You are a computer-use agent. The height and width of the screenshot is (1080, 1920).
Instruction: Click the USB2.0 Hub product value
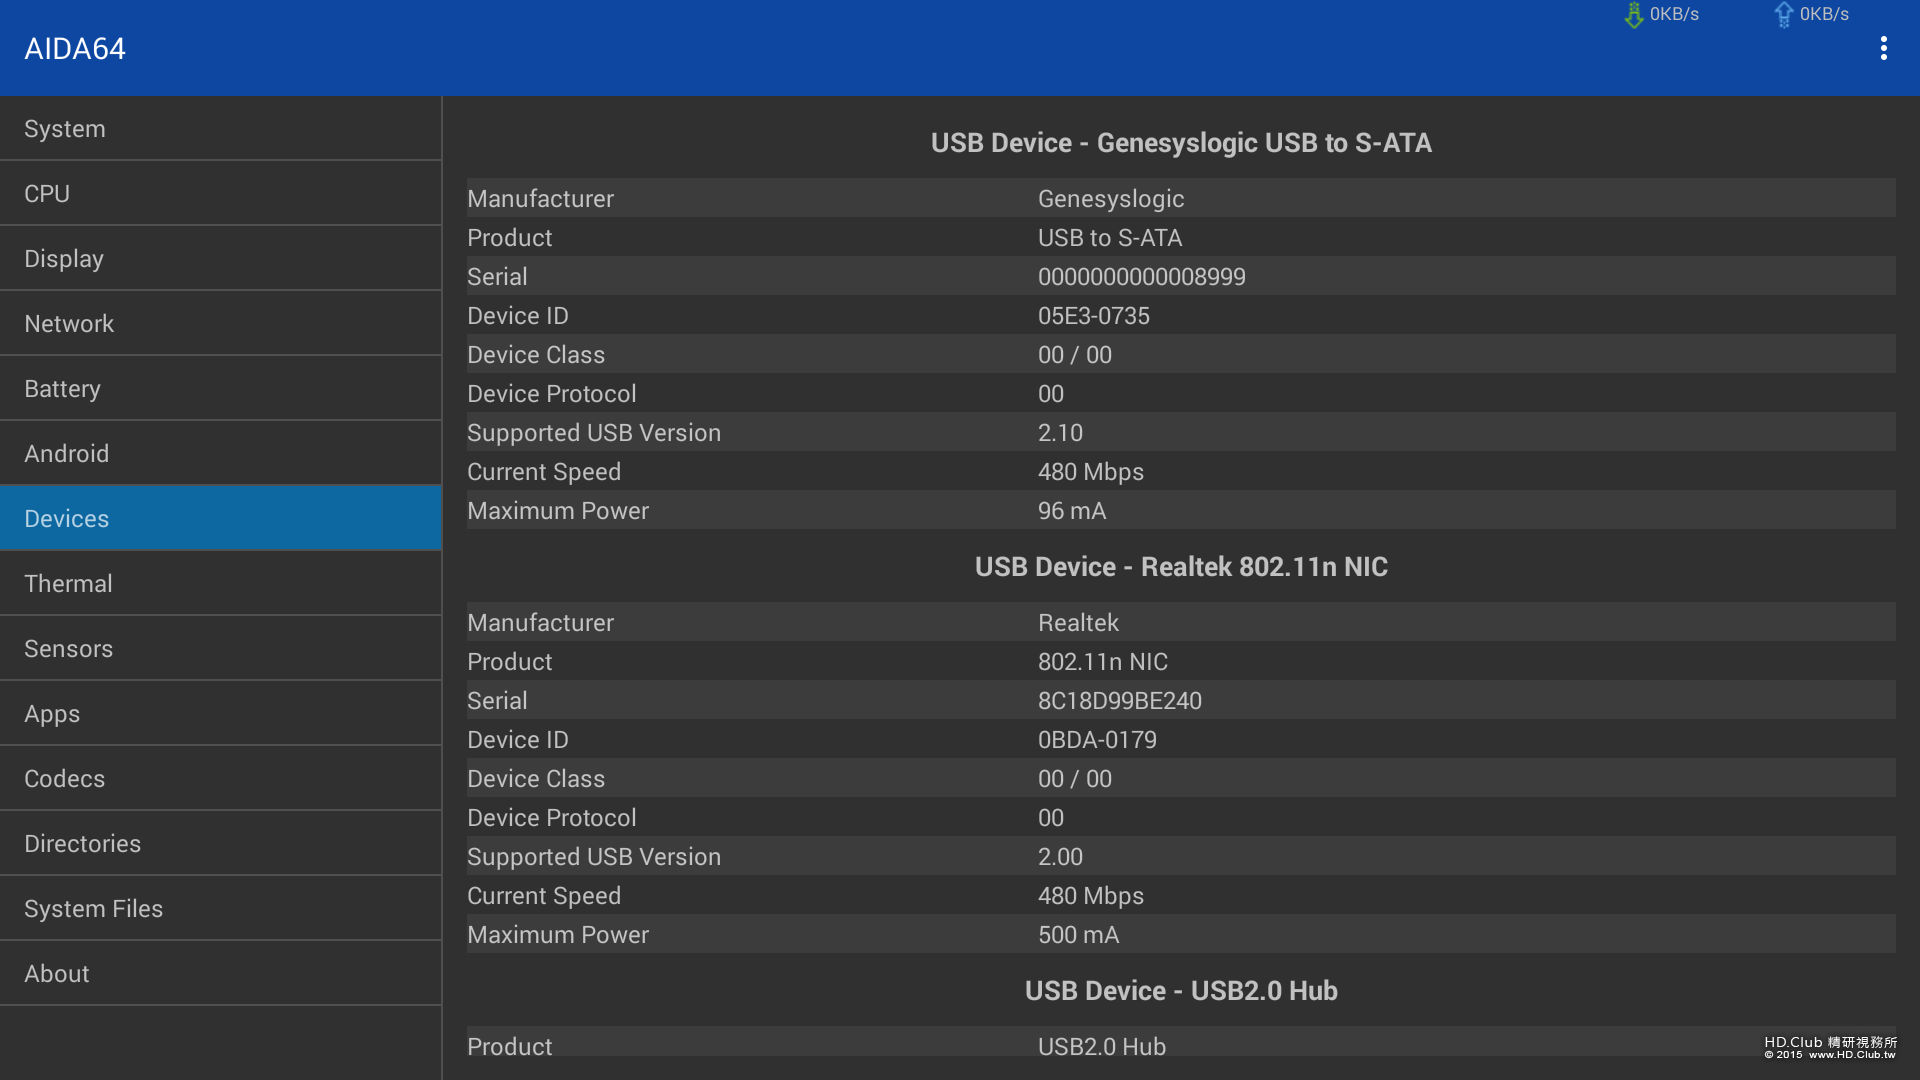(x=1102, y=1047)
